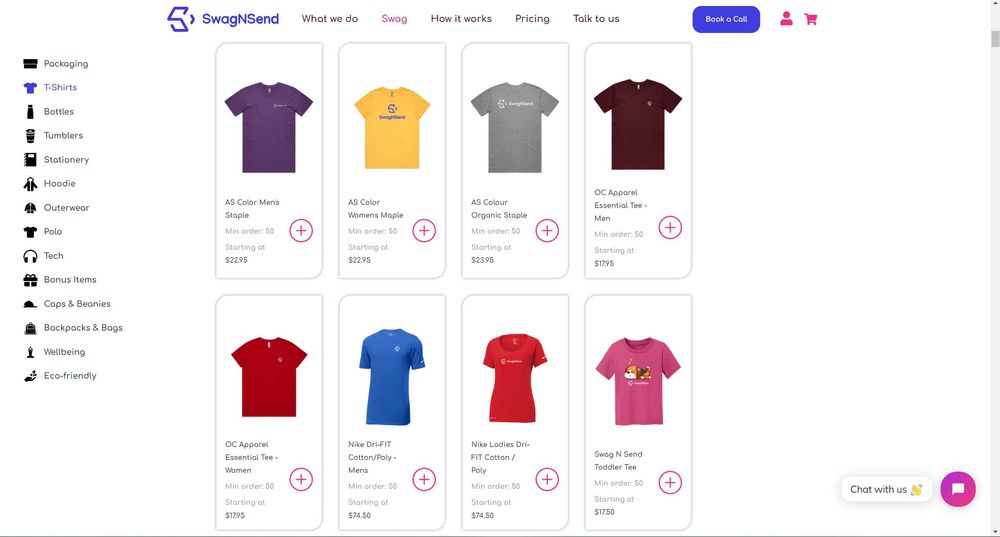Screen dimensions: 1000x537
Task: Select the Bottles category link
Action: pyautogui.click(x=59, y=112)
